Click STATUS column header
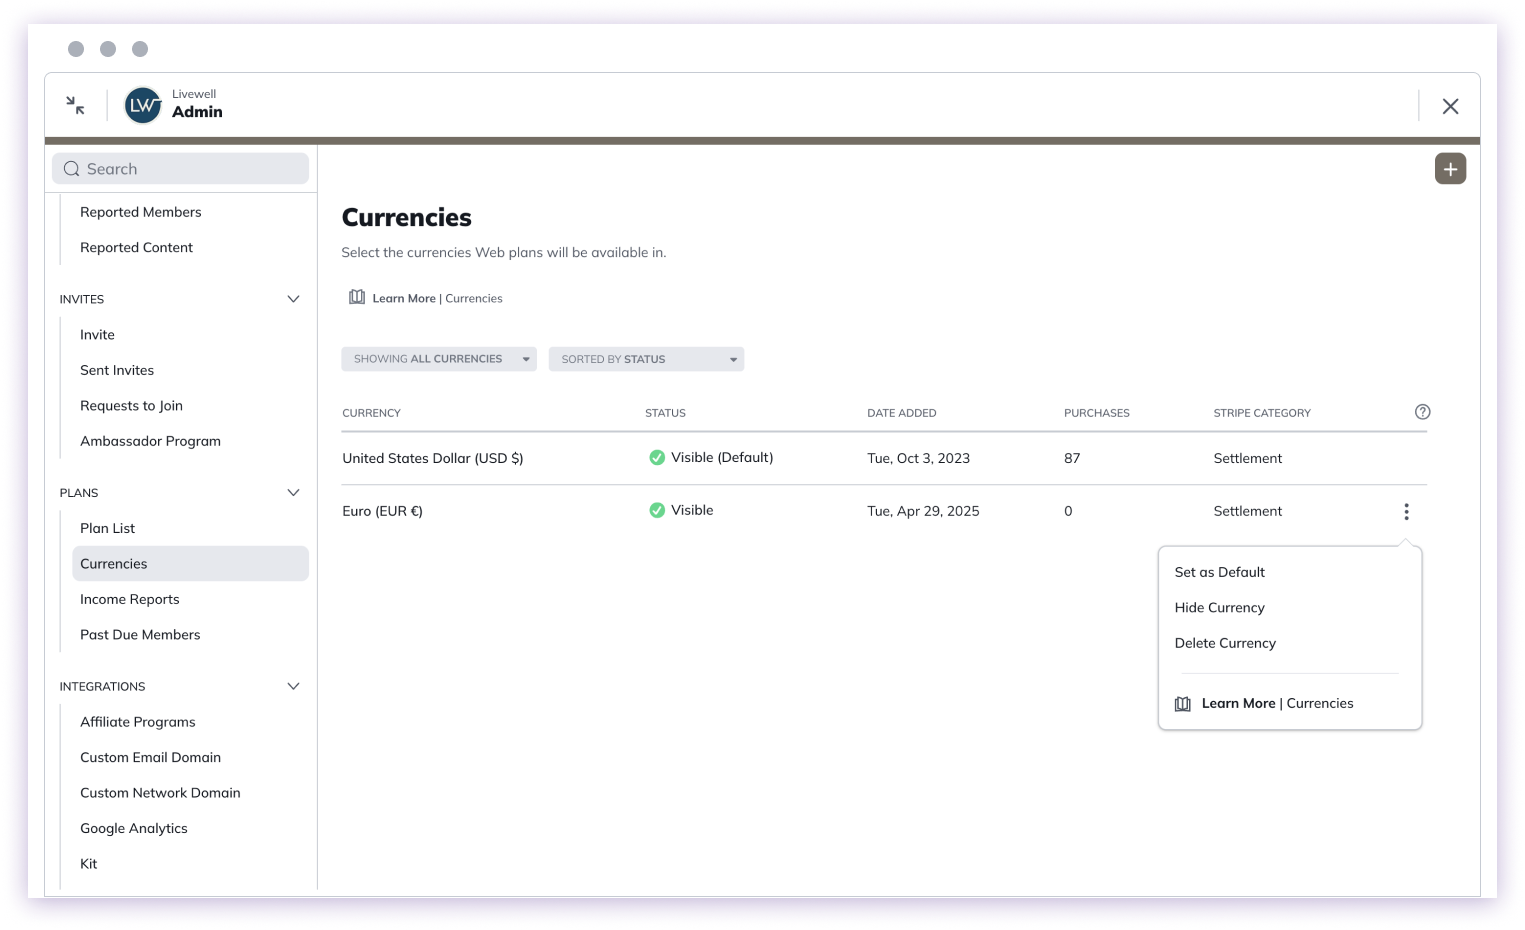1525x930 pixels. [x=665, y=413]
